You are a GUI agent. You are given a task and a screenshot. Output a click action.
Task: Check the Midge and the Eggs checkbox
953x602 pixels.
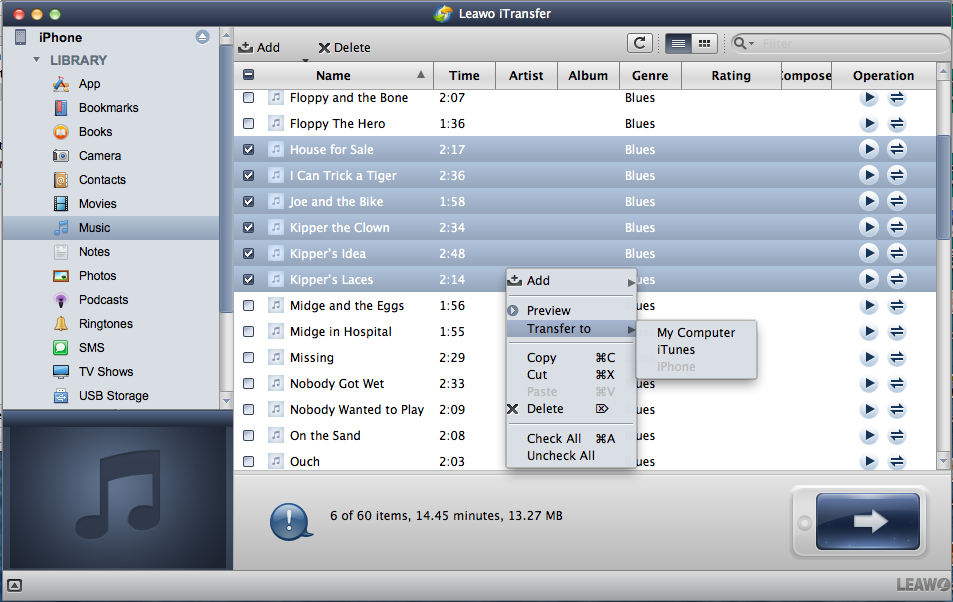tap(249, 305)
